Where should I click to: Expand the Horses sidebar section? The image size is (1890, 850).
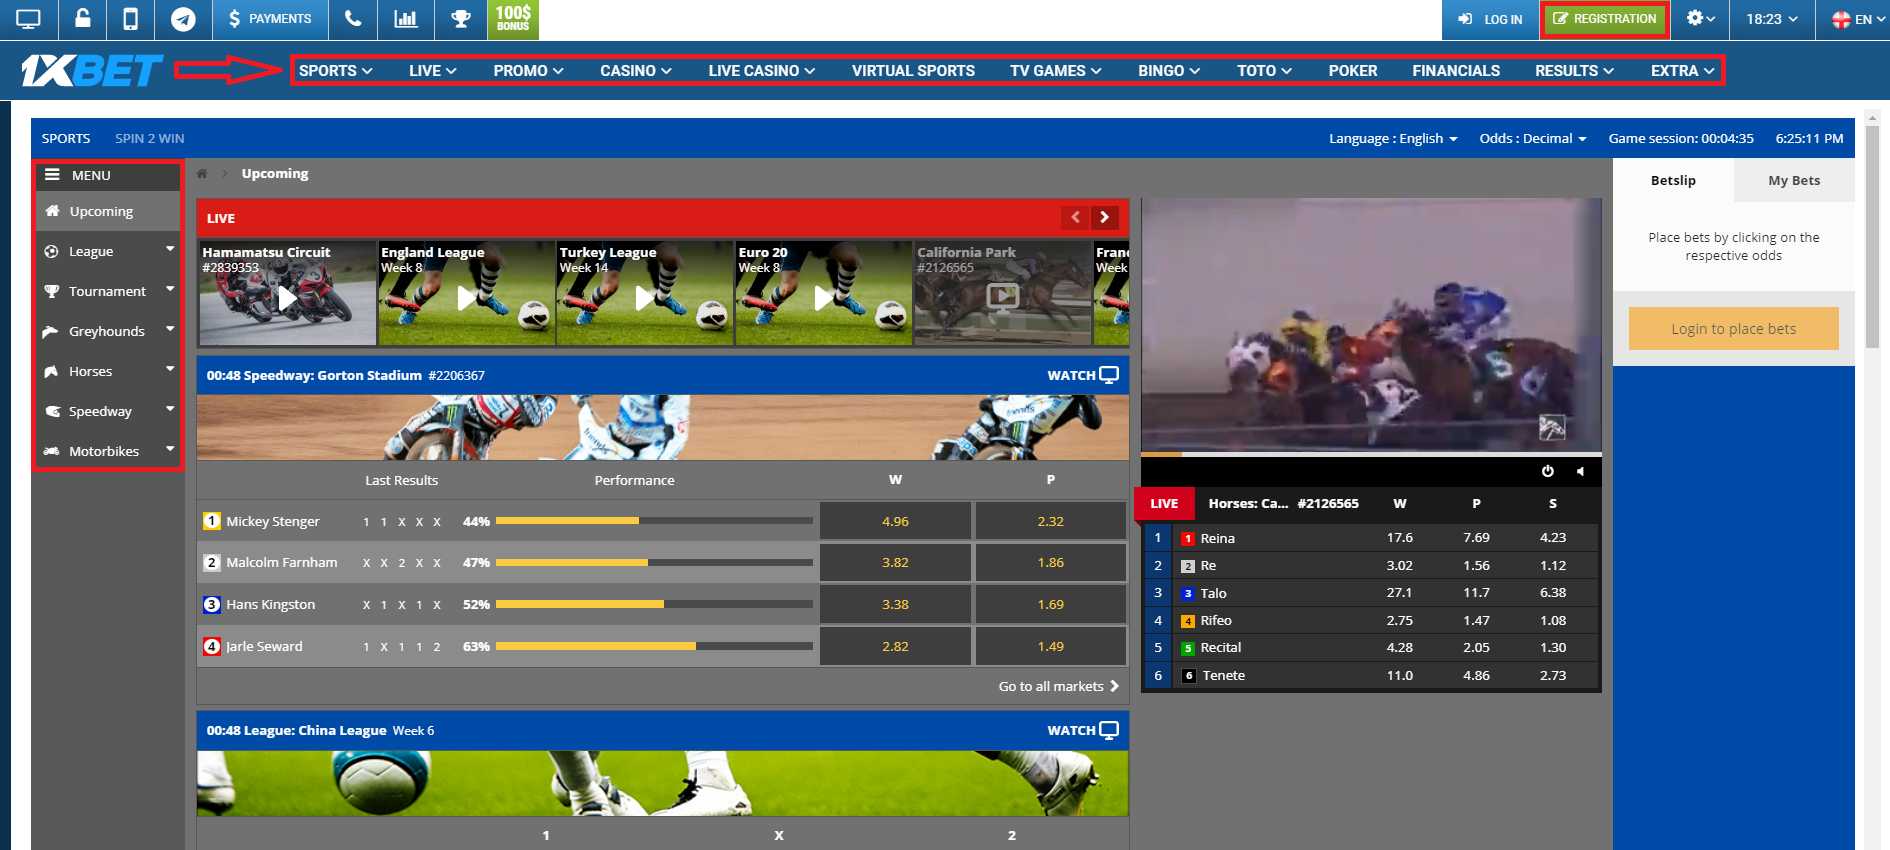point(170,369)
